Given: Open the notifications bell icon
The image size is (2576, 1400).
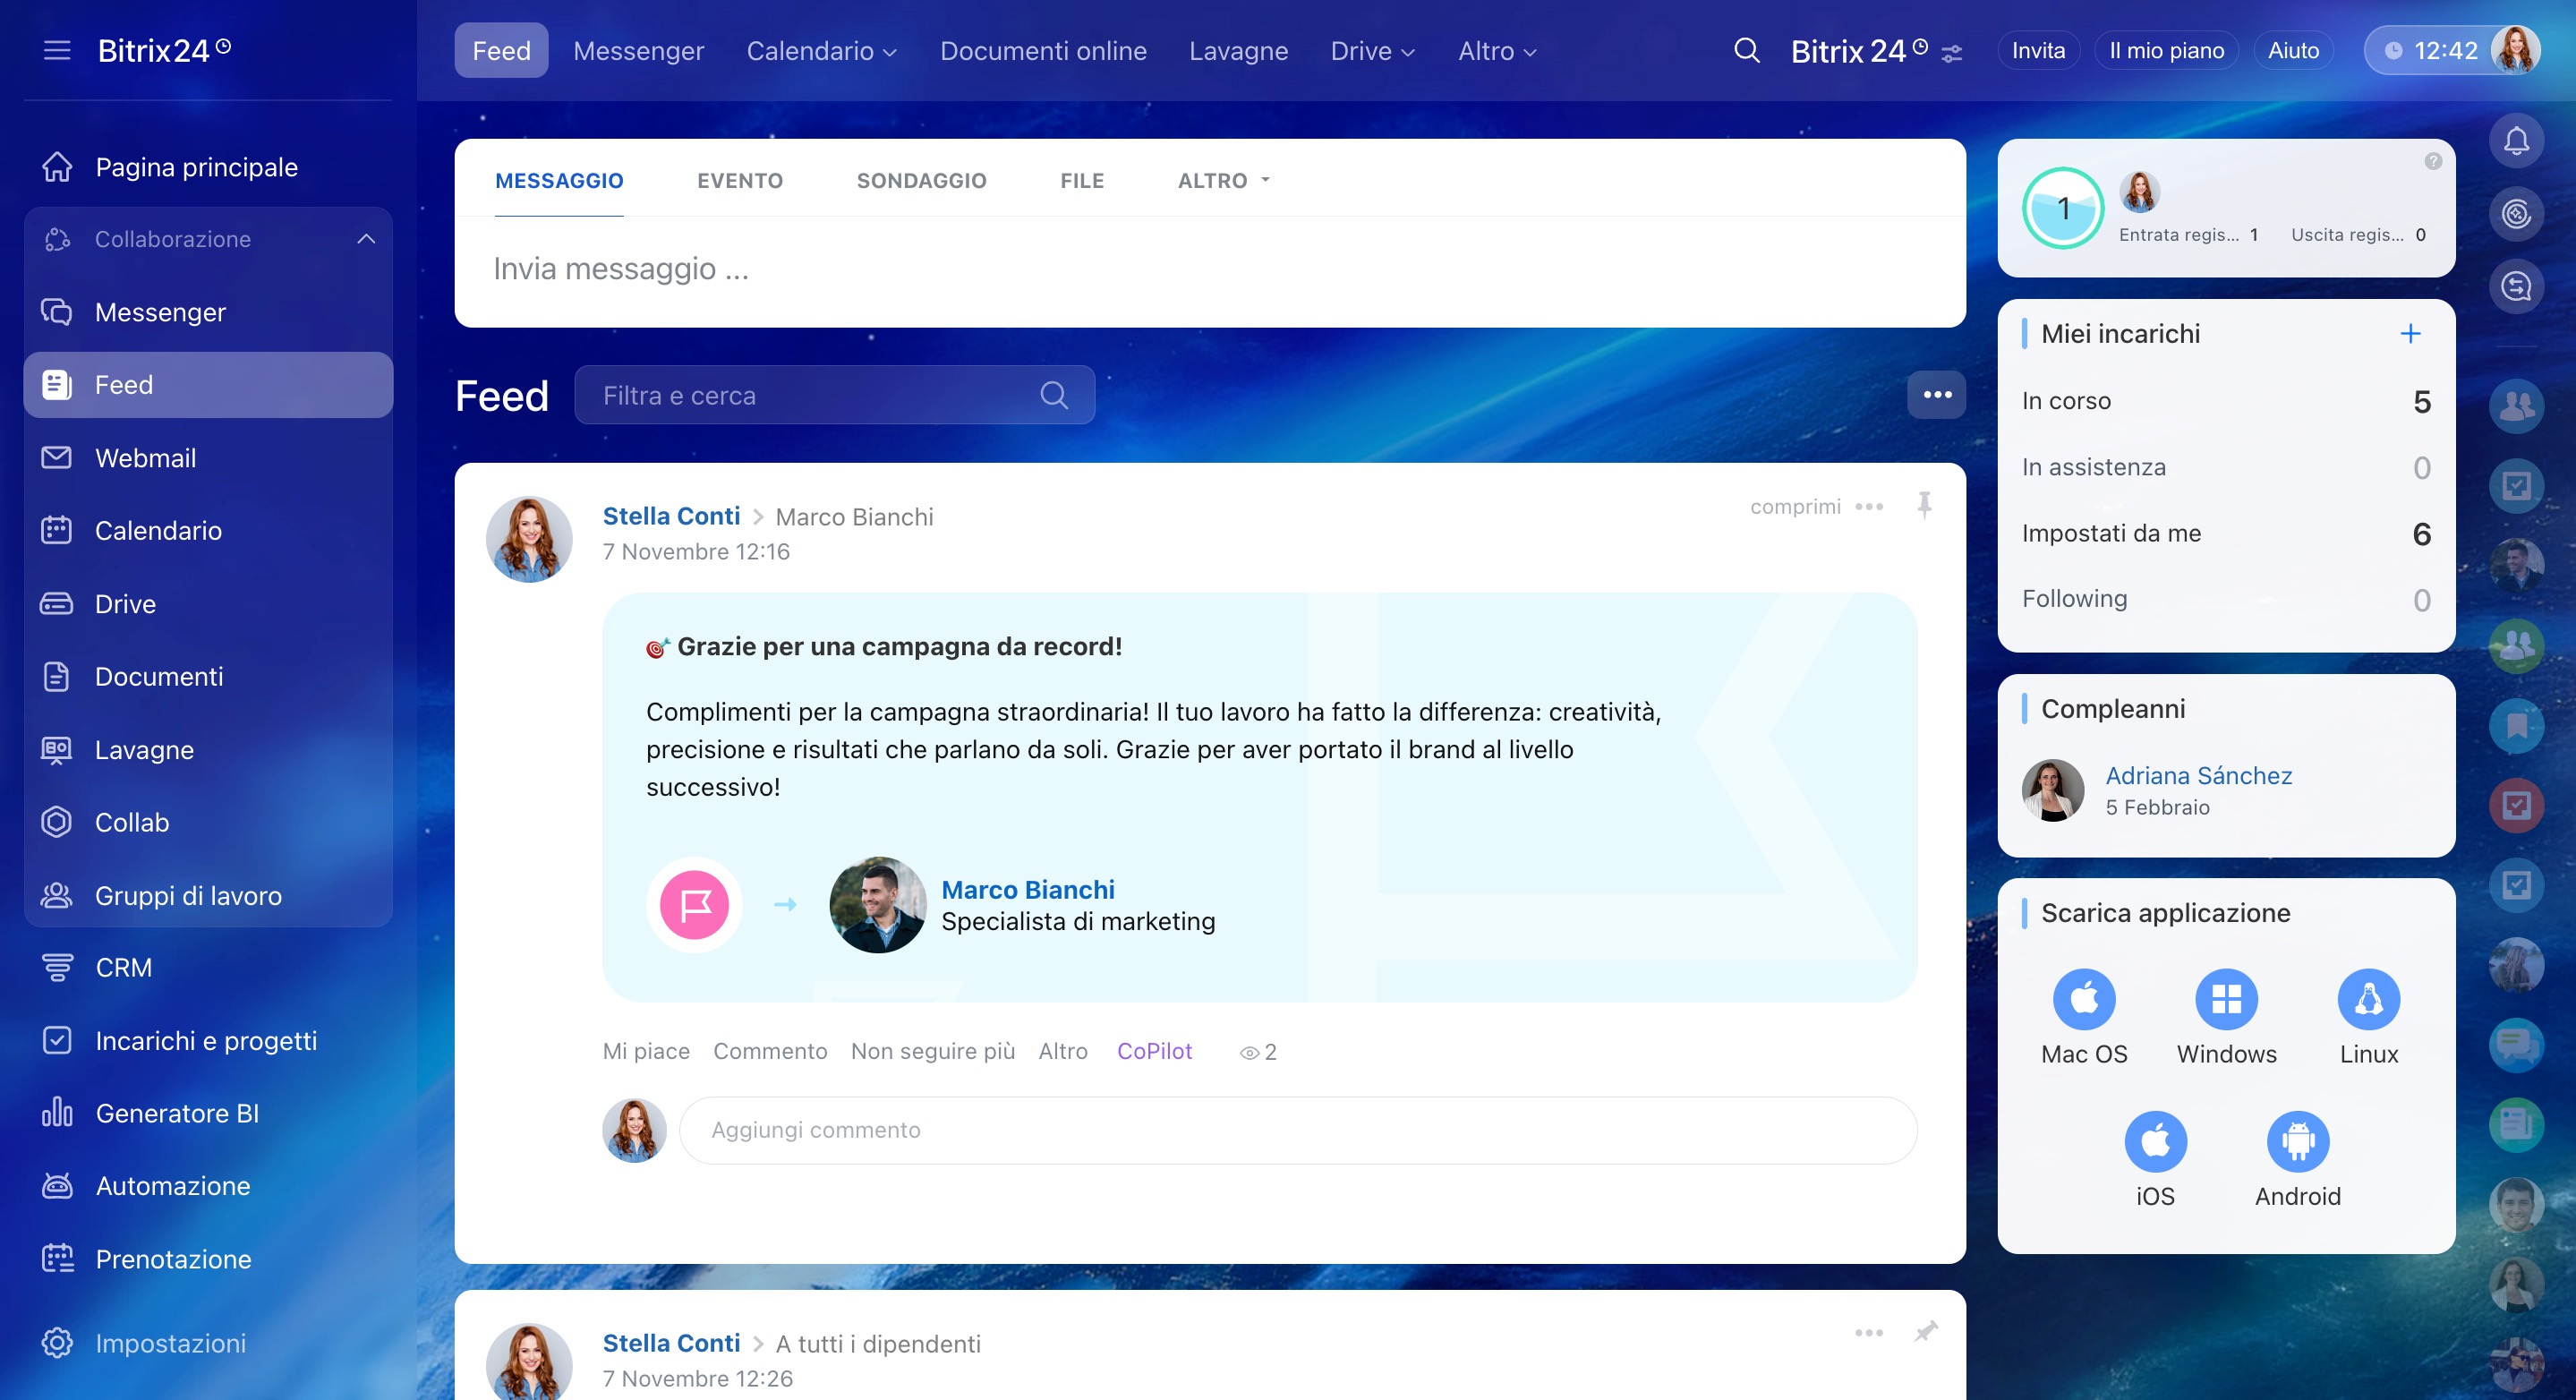Looking at the screenshot, I should [x=2516, y=142].
